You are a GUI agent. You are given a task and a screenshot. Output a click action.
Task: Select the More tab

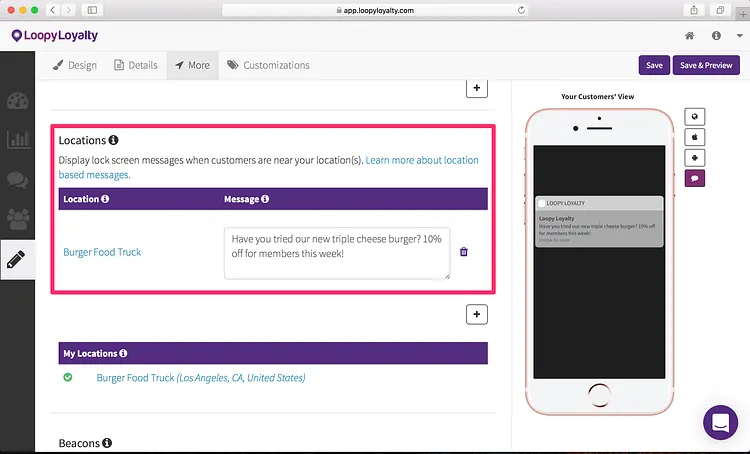(192, 65)
